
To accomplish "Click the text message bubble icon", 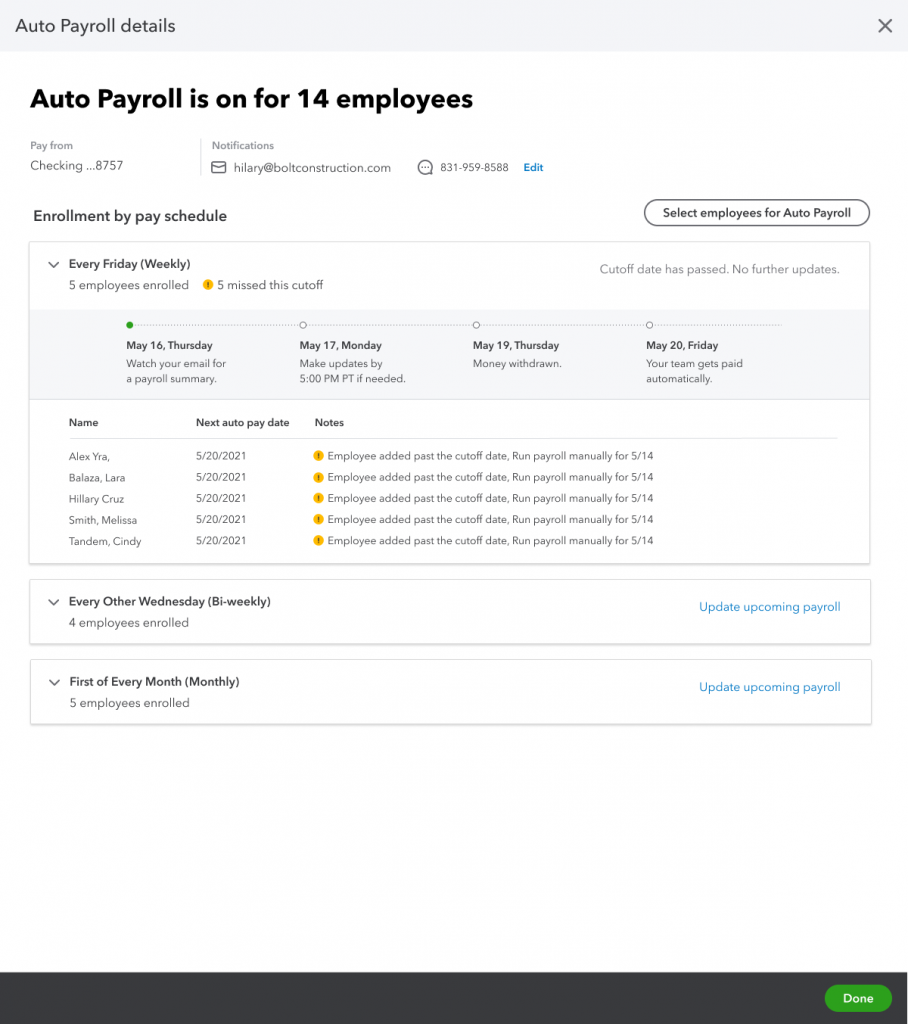I will [425, 168].
